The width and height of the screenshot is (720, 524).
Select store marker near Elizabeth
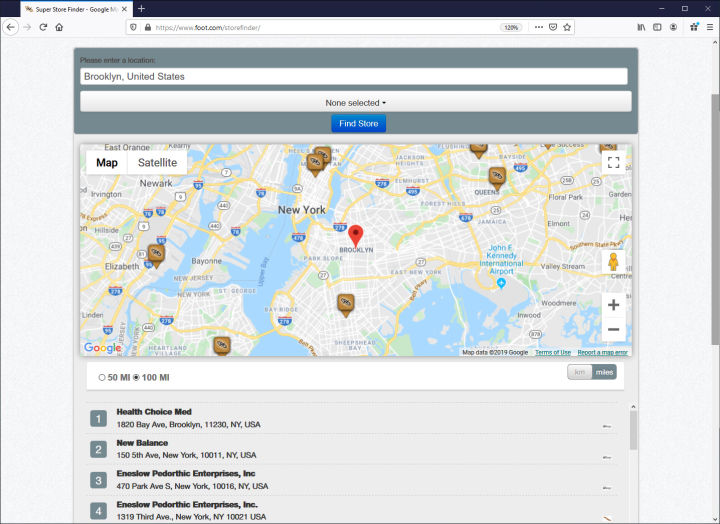click(156, 256)
